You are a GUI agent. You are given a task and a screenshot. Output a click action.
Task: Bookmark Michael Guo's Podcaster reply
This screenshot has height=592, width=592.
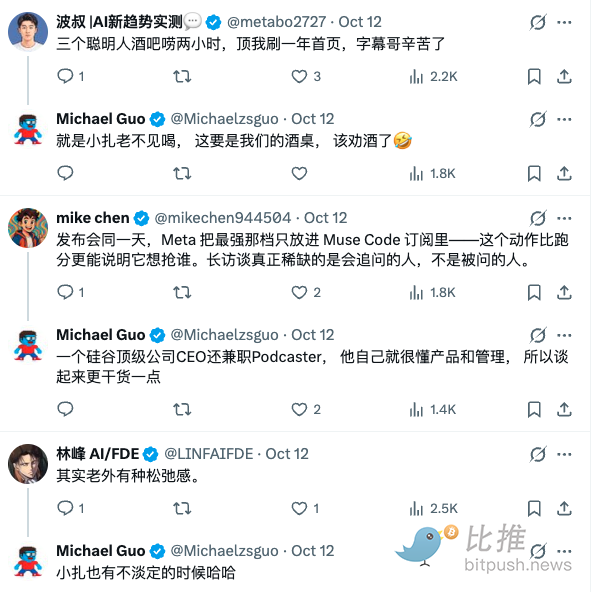(534, 409)
